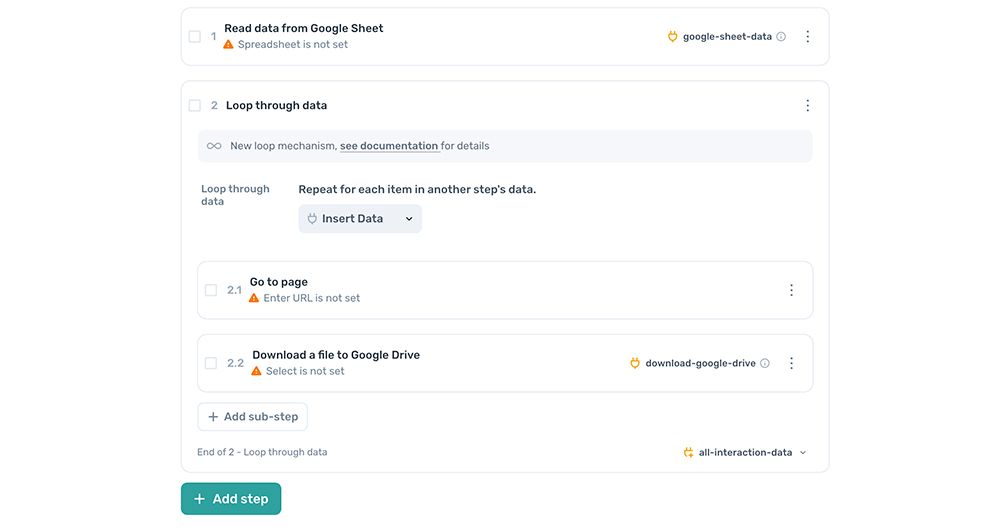Click the Add sub-step button
This screenshot has height=530, width=1000.
(253, 416)
